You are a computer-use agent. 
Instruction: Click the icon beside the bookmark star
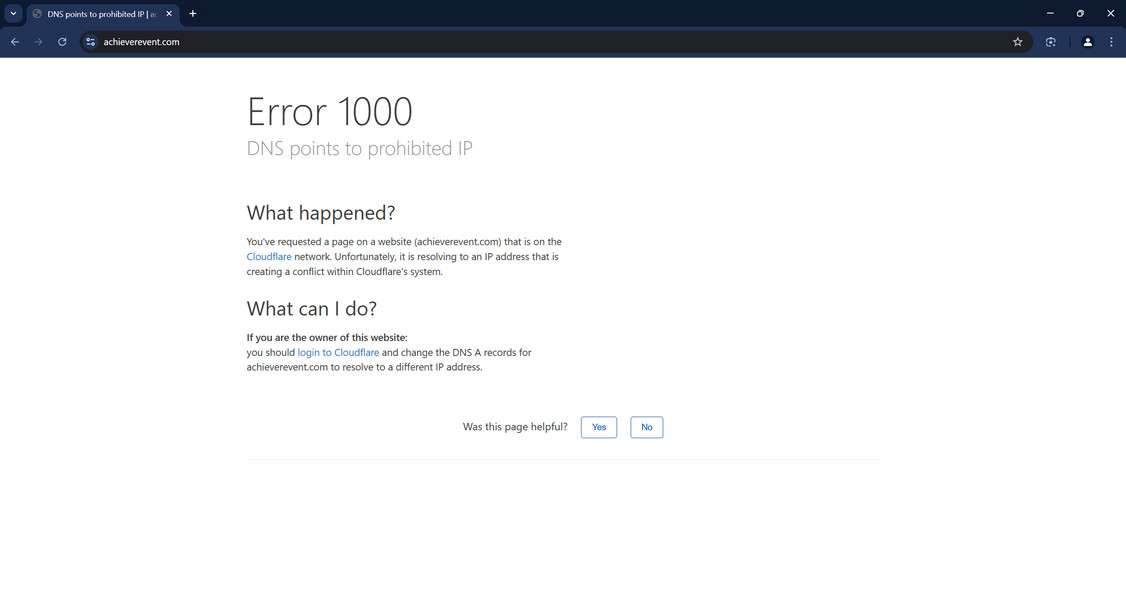coord(1050,41)
